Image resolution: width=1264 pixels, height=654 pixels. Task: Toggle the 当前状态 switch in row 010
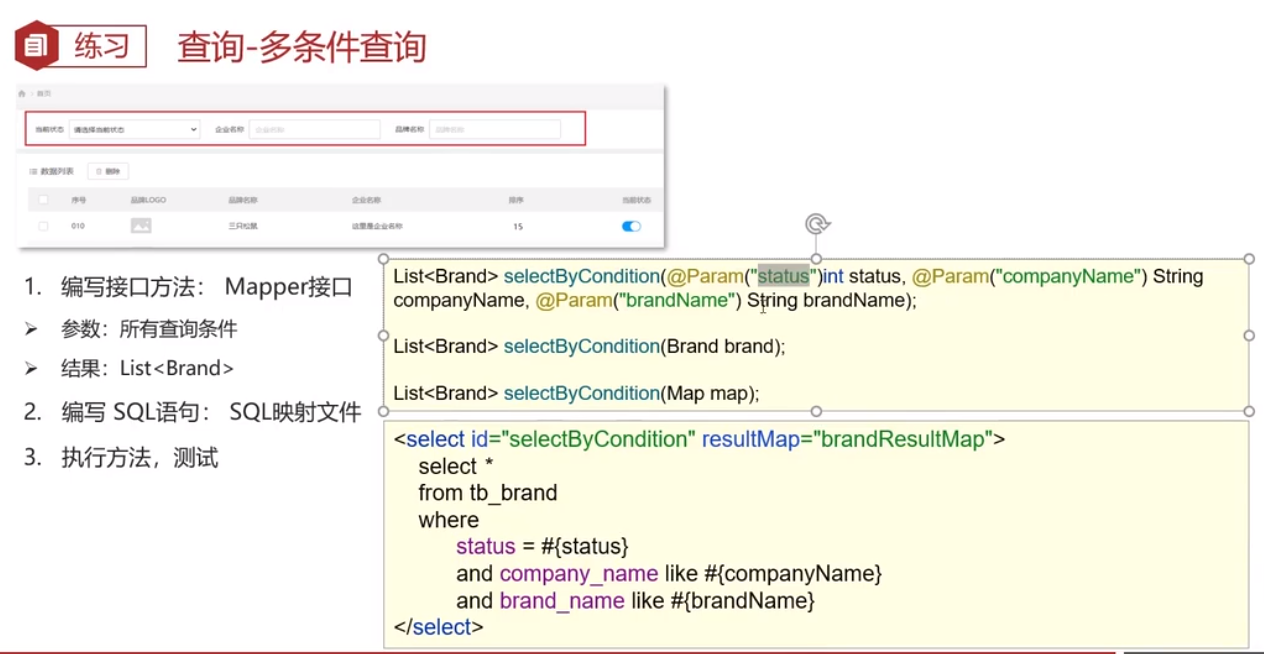click(x=631, y=226)
